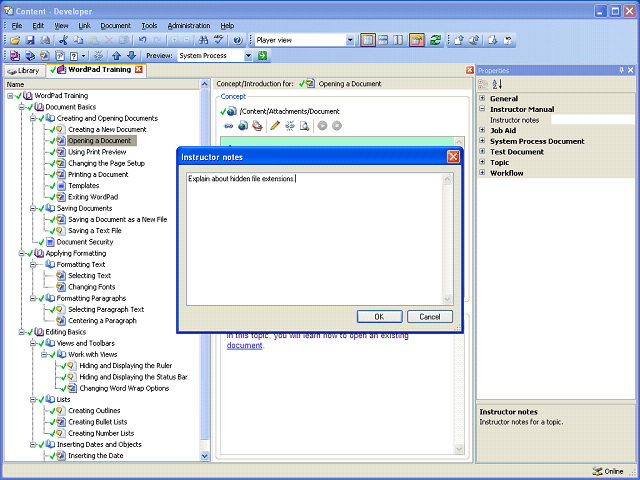The width and height of the screenshot is (640, 480).
Task: Click the Move Down blue arrow icon
Action: click(x=131, y=56)
